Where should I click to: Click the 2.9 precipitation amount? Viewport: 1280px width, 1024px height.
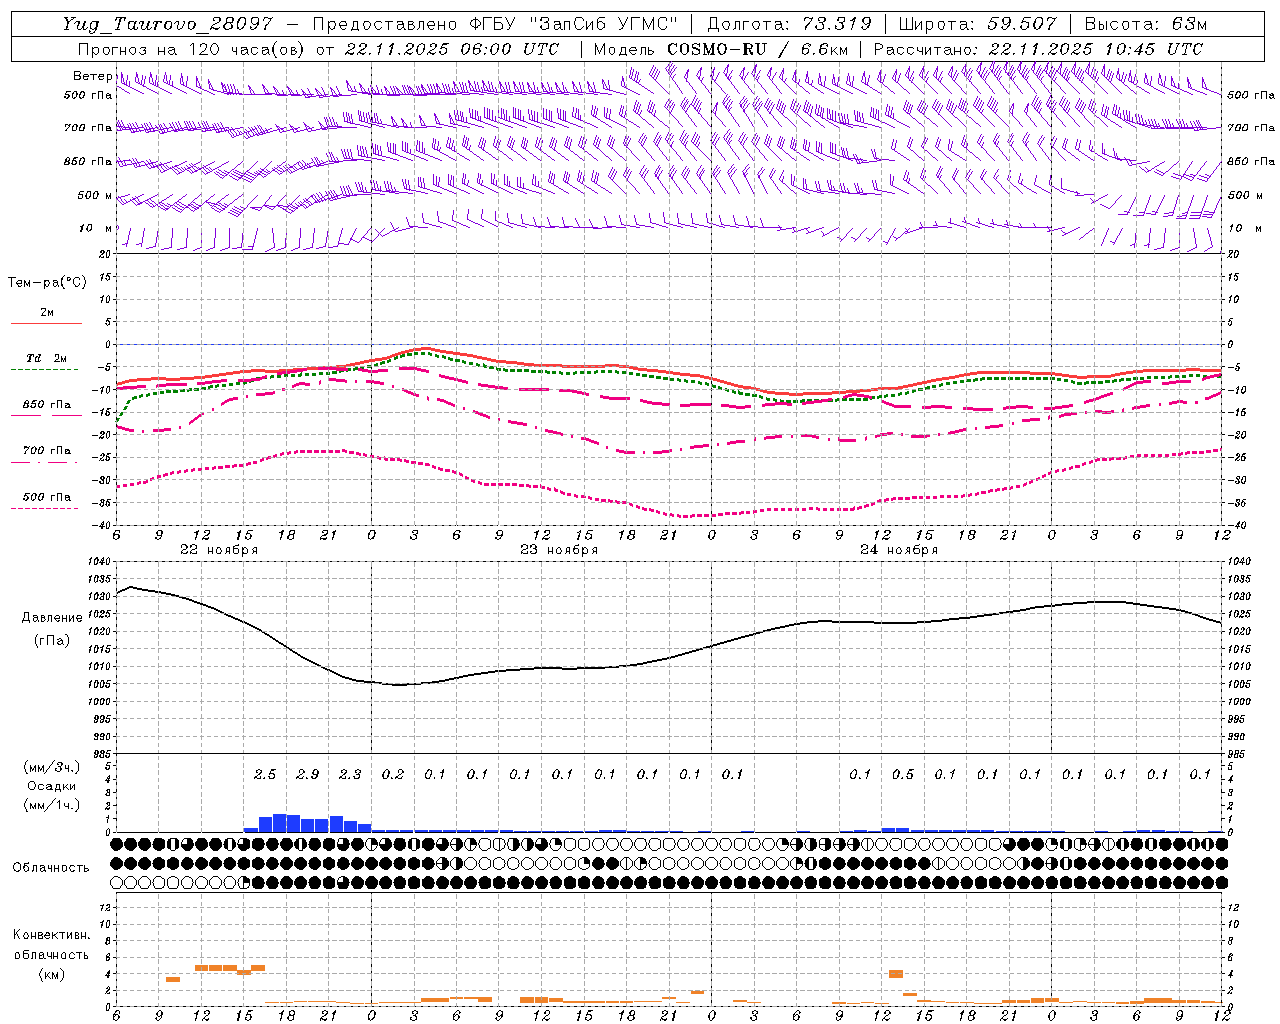tap(307, 775)
